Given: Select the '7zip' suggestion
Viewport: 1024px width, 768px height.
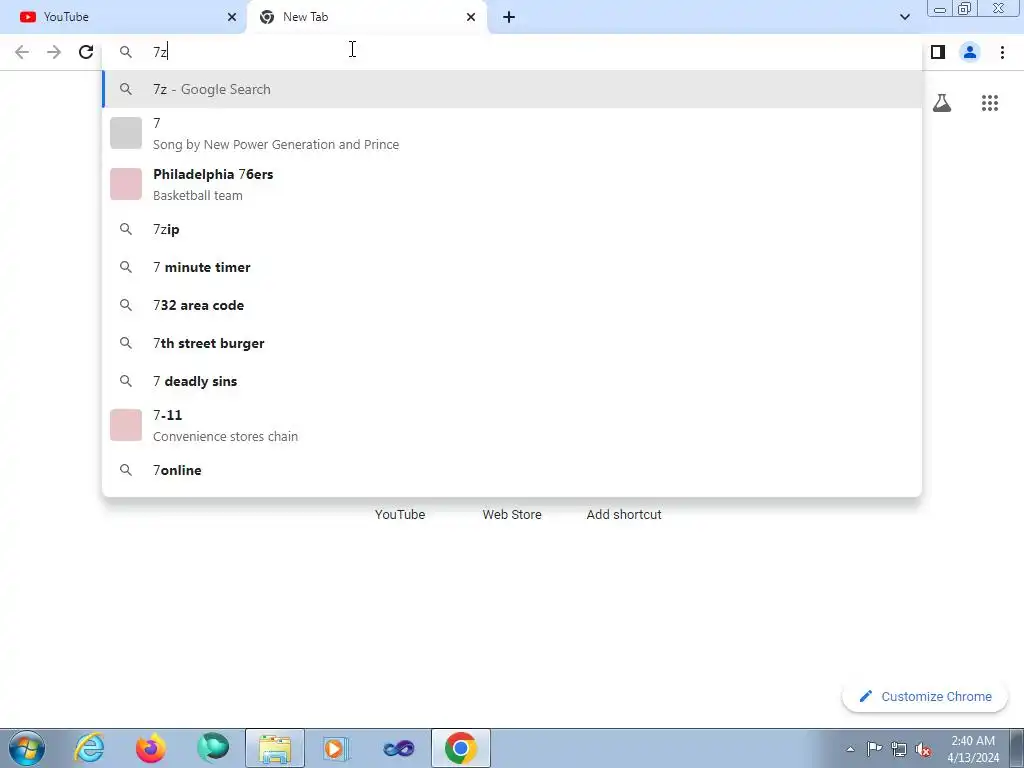Looking at the screenshot, I should [x=512, y=229].
